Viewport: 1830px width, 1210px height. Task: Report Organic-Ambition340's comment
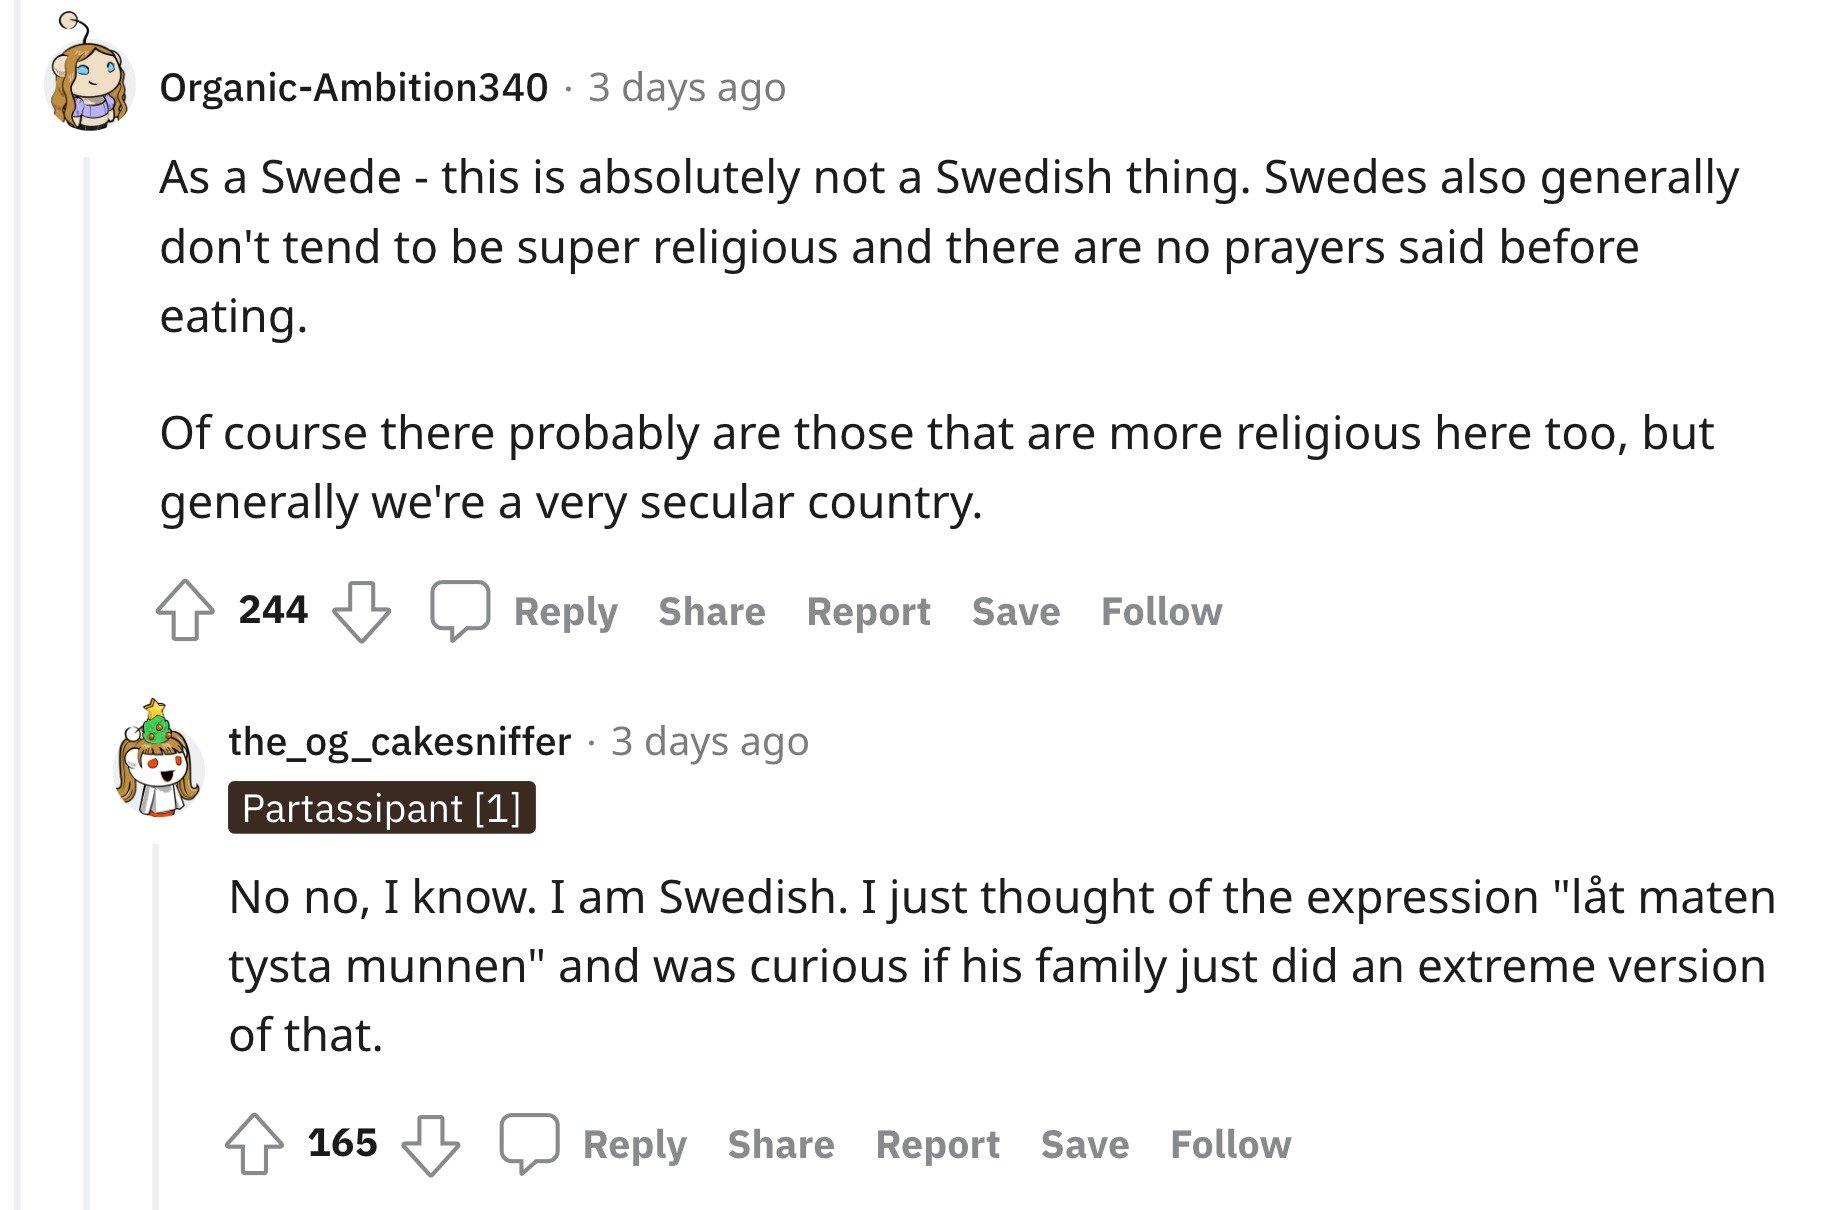869,611
